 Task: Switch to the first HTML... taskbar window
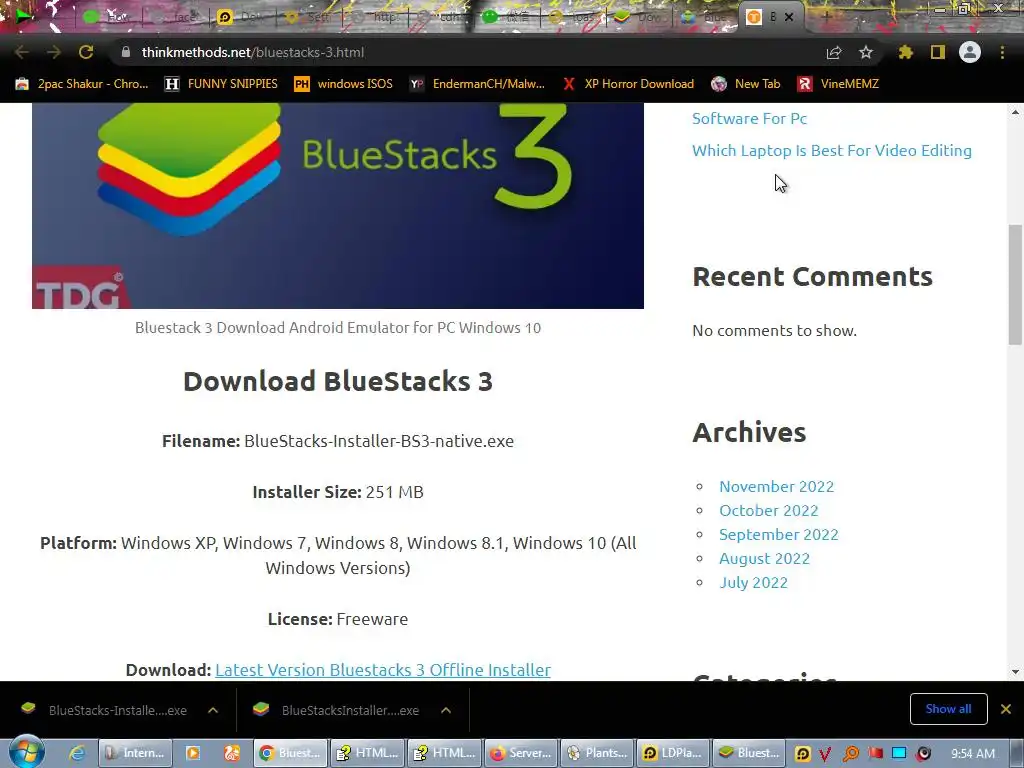[366, 753]
